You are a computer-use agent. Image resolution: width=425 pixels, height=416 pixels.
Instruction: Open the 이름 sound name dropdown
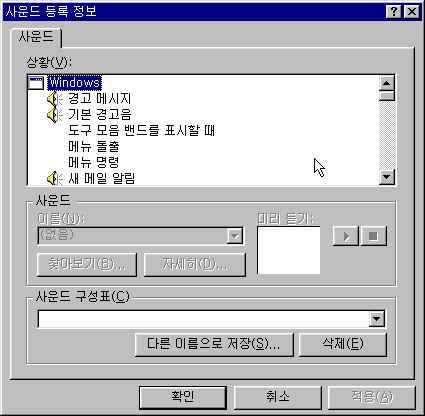coord(235,236)
